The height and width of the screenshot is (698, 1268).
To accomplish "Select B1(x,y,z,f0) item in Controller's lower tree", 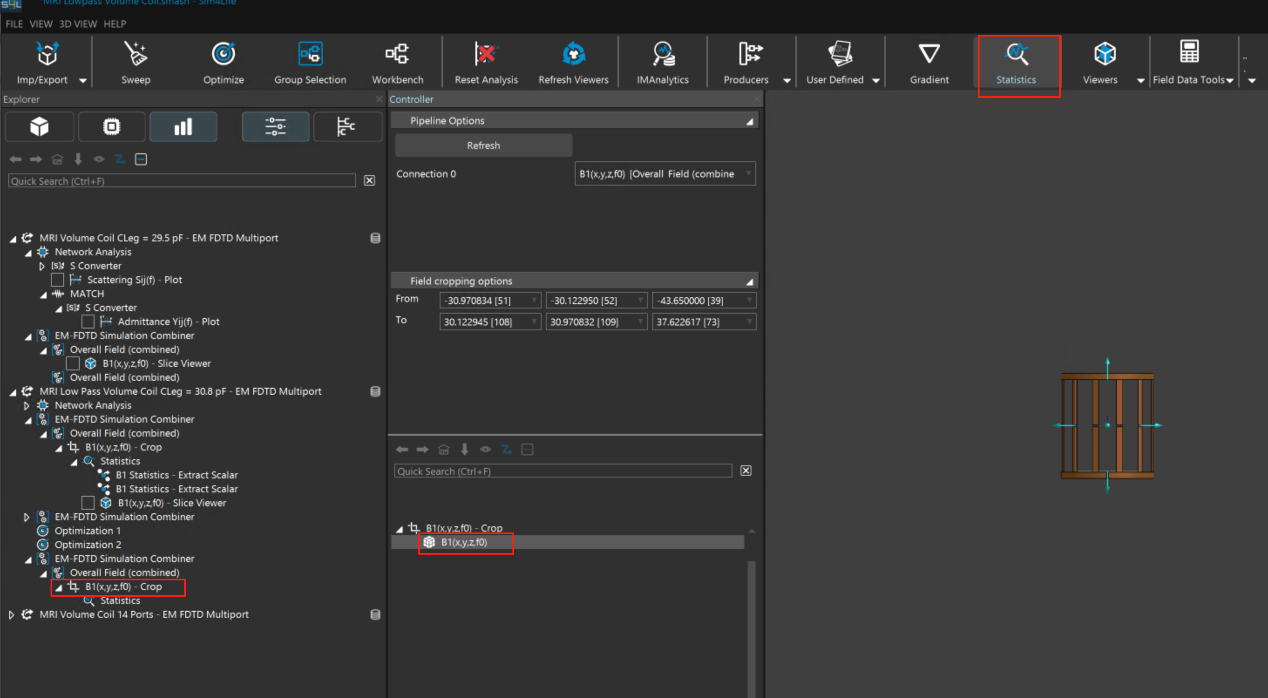I will (x=464, y=542).
